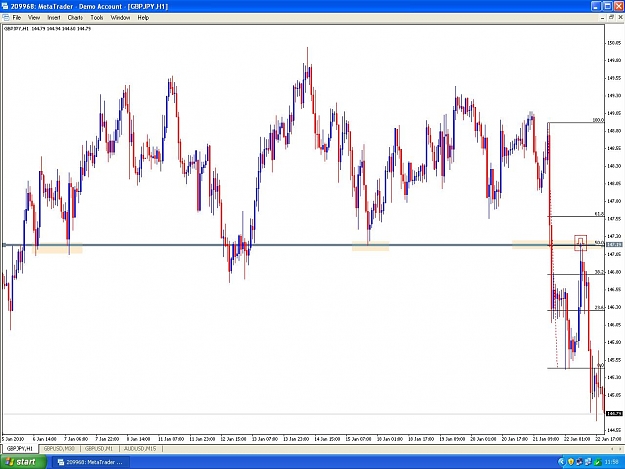Click the MetaTrader icon in the title bar

(x=5, y=6)
